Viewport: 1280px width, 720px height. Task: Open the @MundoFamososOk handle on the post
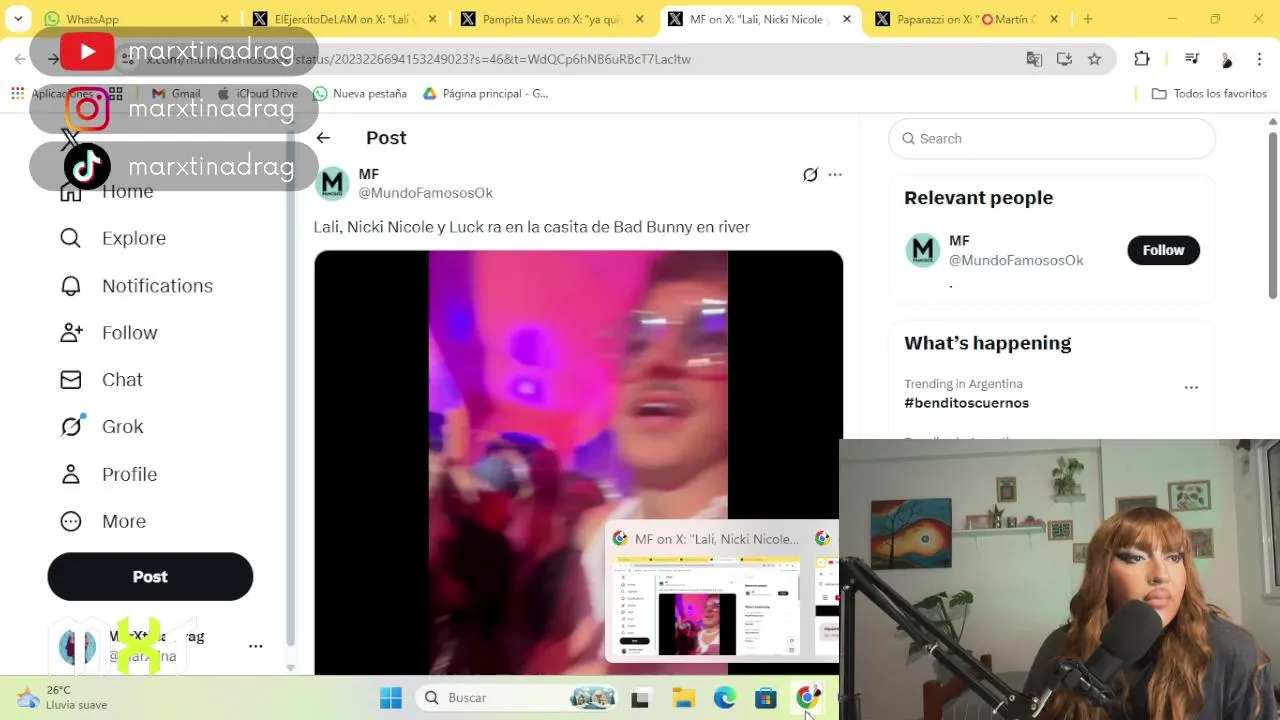[425, 193]
